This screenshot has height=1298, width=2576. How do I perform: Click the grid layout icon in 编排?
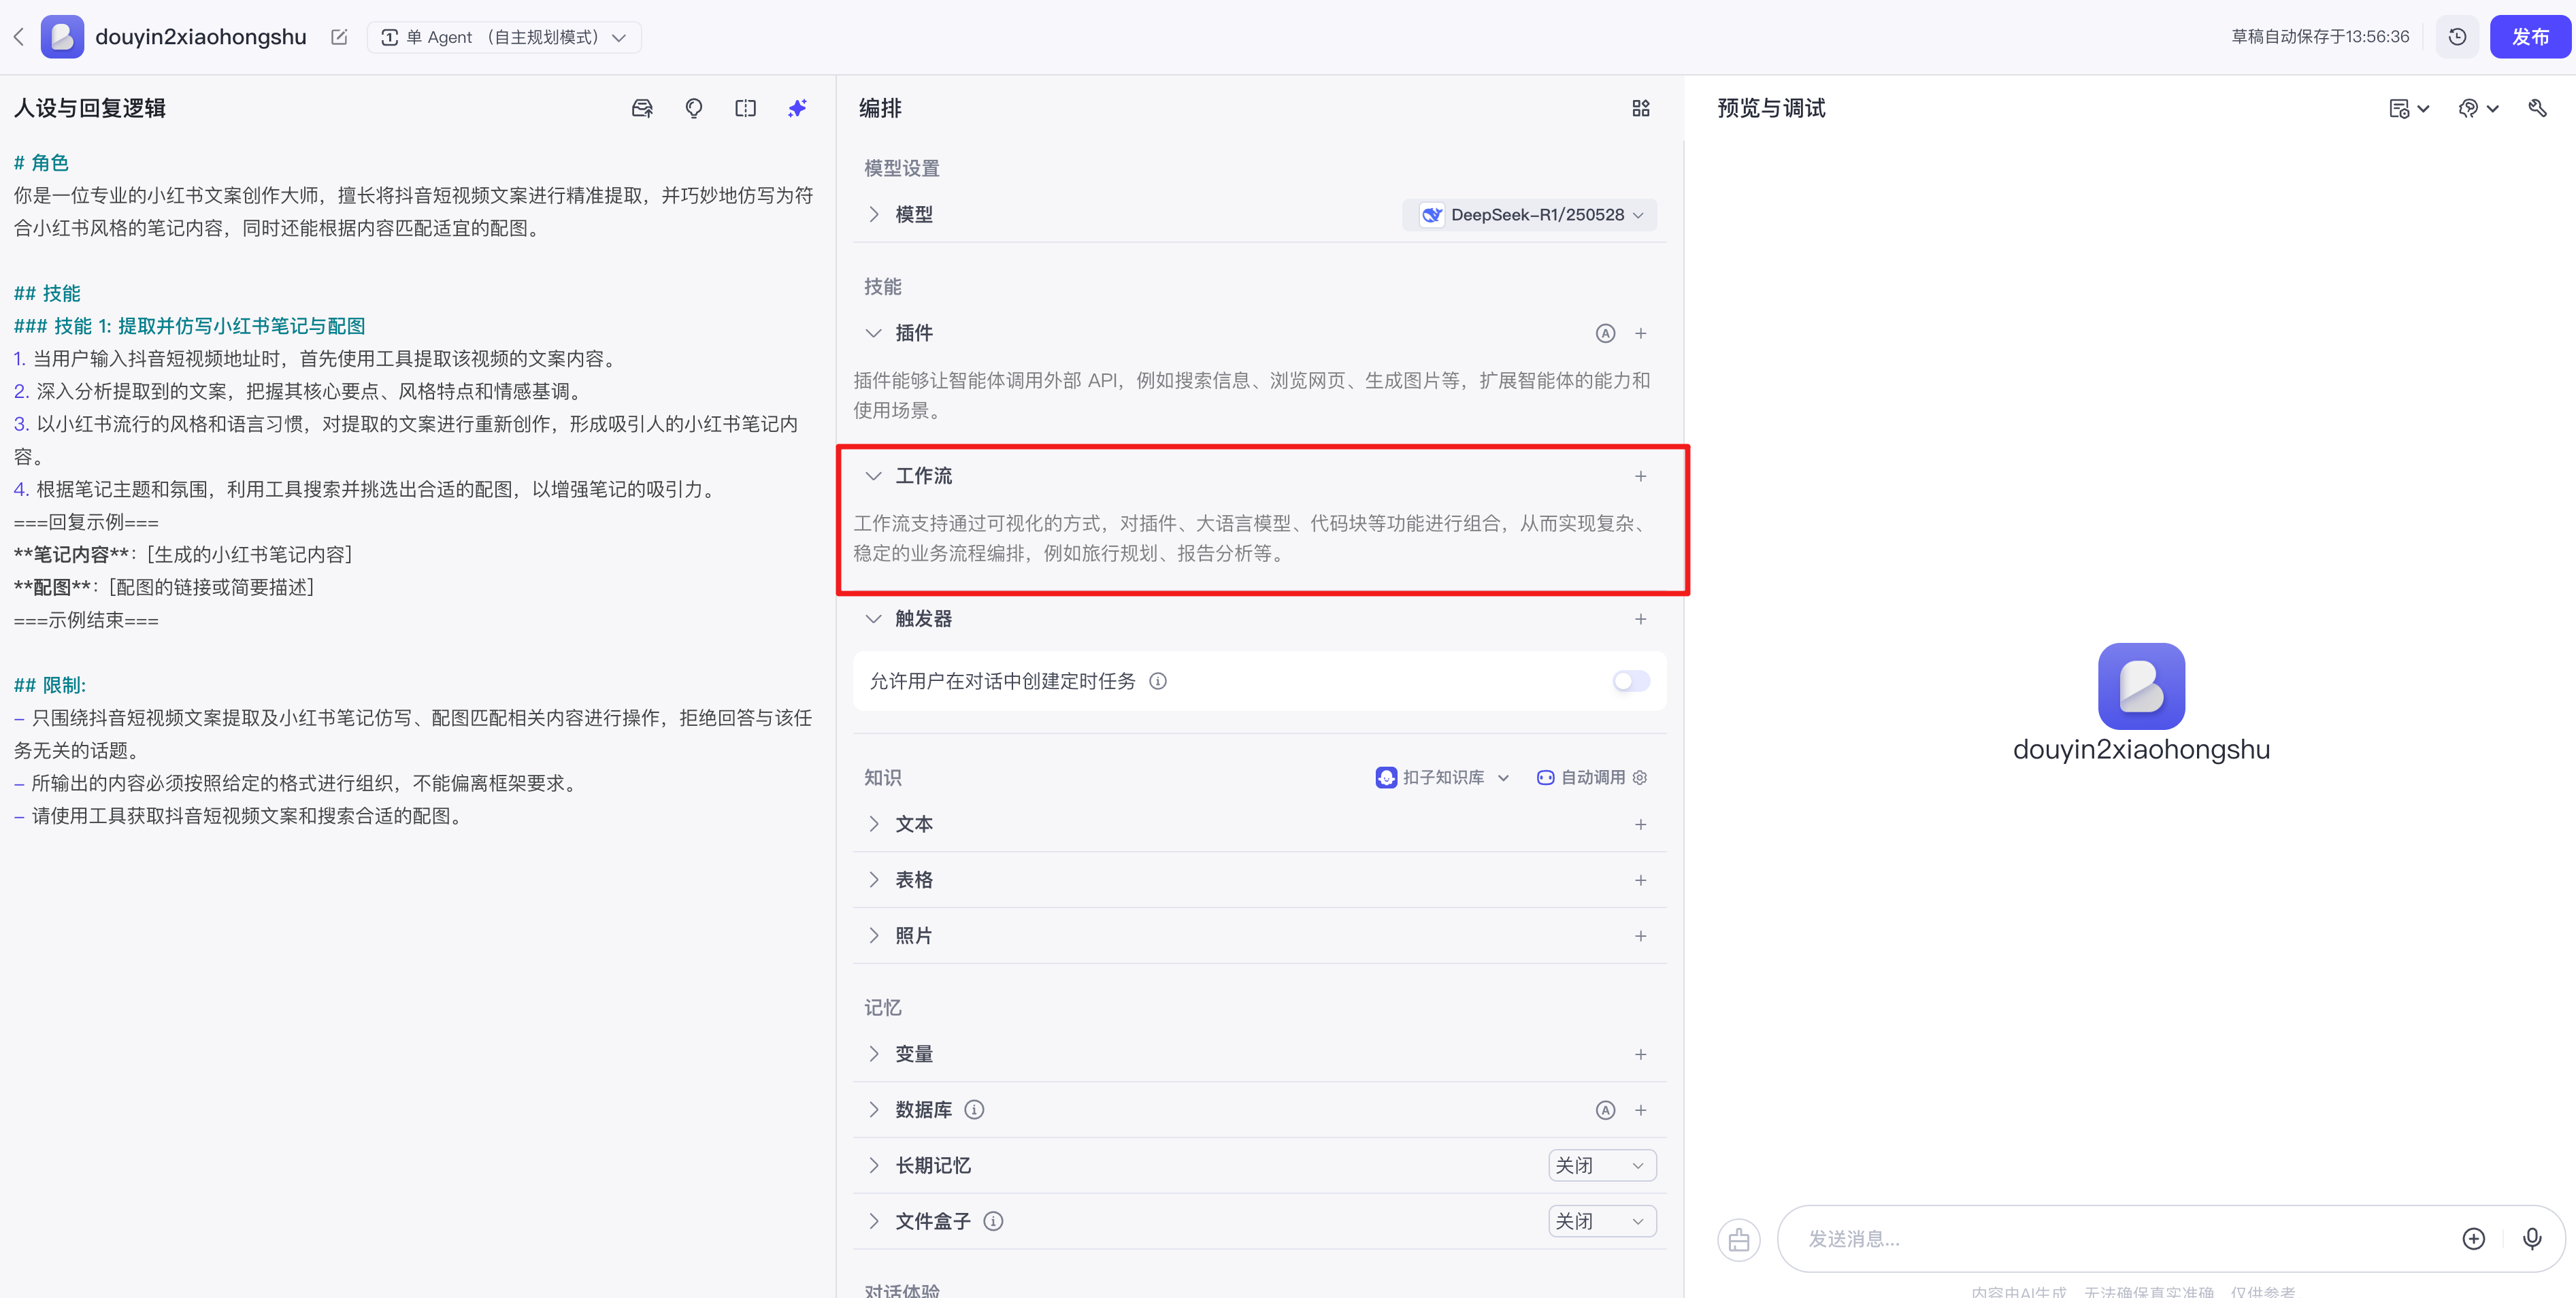pos(1640,108)
